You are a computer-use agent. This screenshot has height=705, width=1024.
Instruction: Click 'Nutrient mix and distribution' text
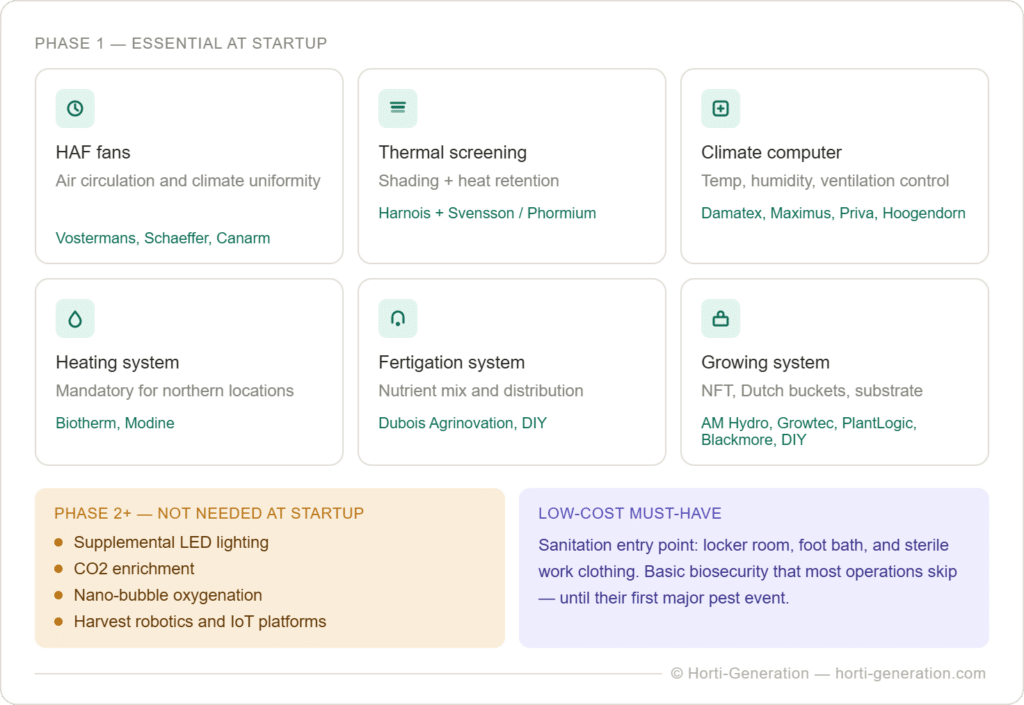tap(481, 391)
